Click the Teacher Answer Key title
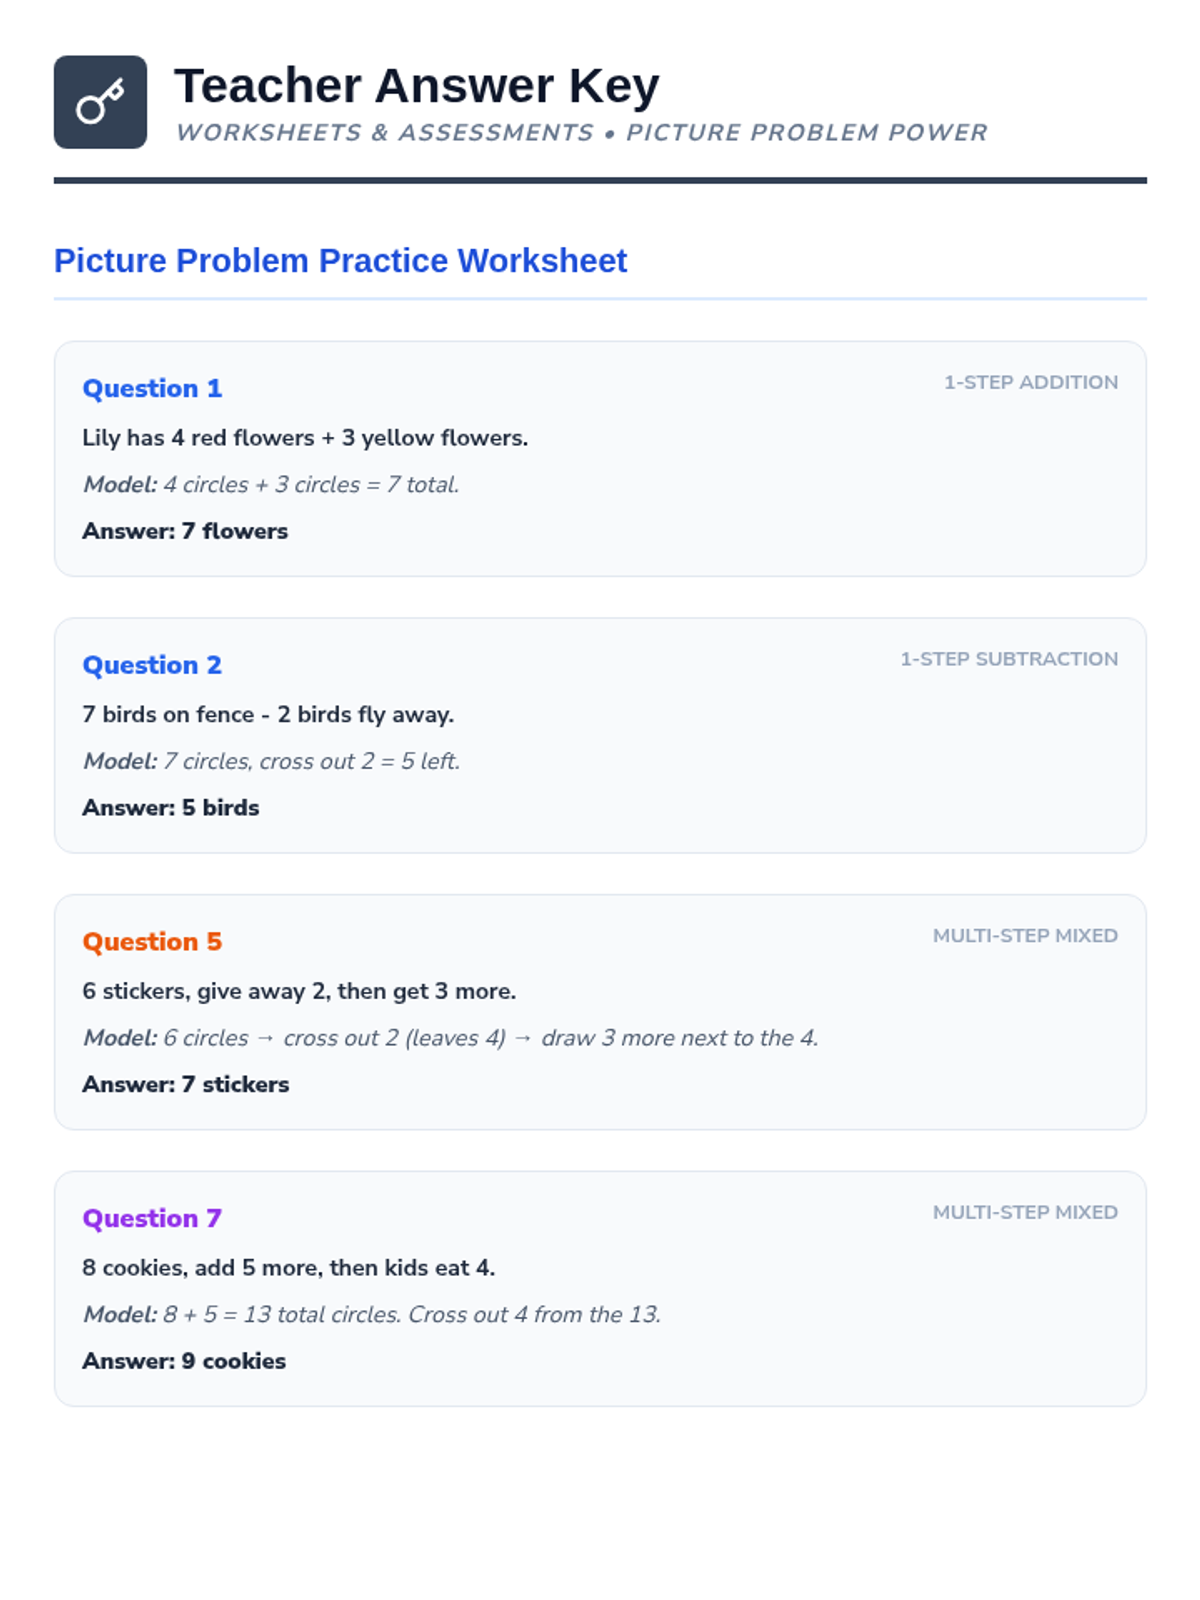1200x1600 pixels. click(x=416, y=86)
